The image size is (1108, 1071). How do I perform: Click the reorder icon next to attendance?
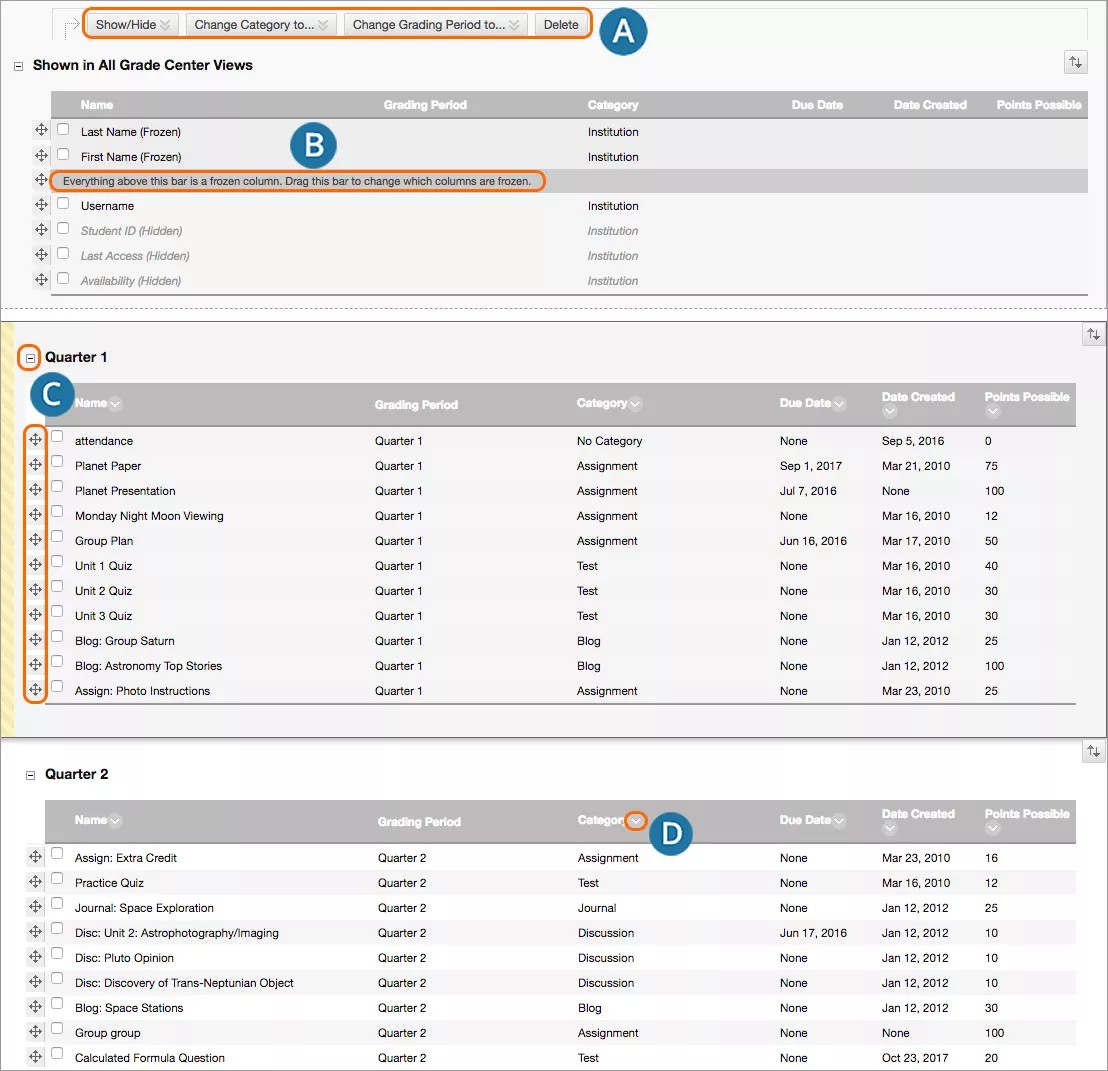[35, 440]
